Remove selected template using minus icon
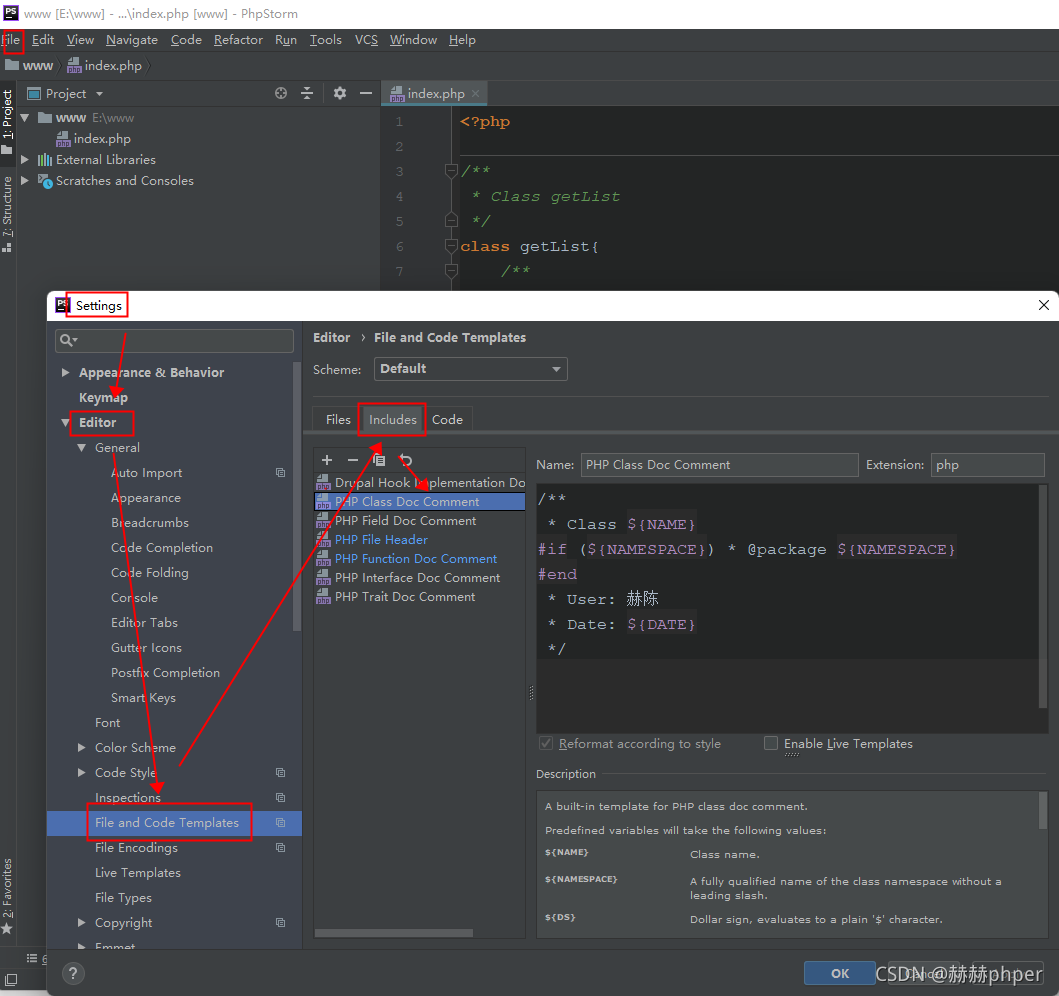Screen dimensions: 1059x996 click(x=351, y=460)
